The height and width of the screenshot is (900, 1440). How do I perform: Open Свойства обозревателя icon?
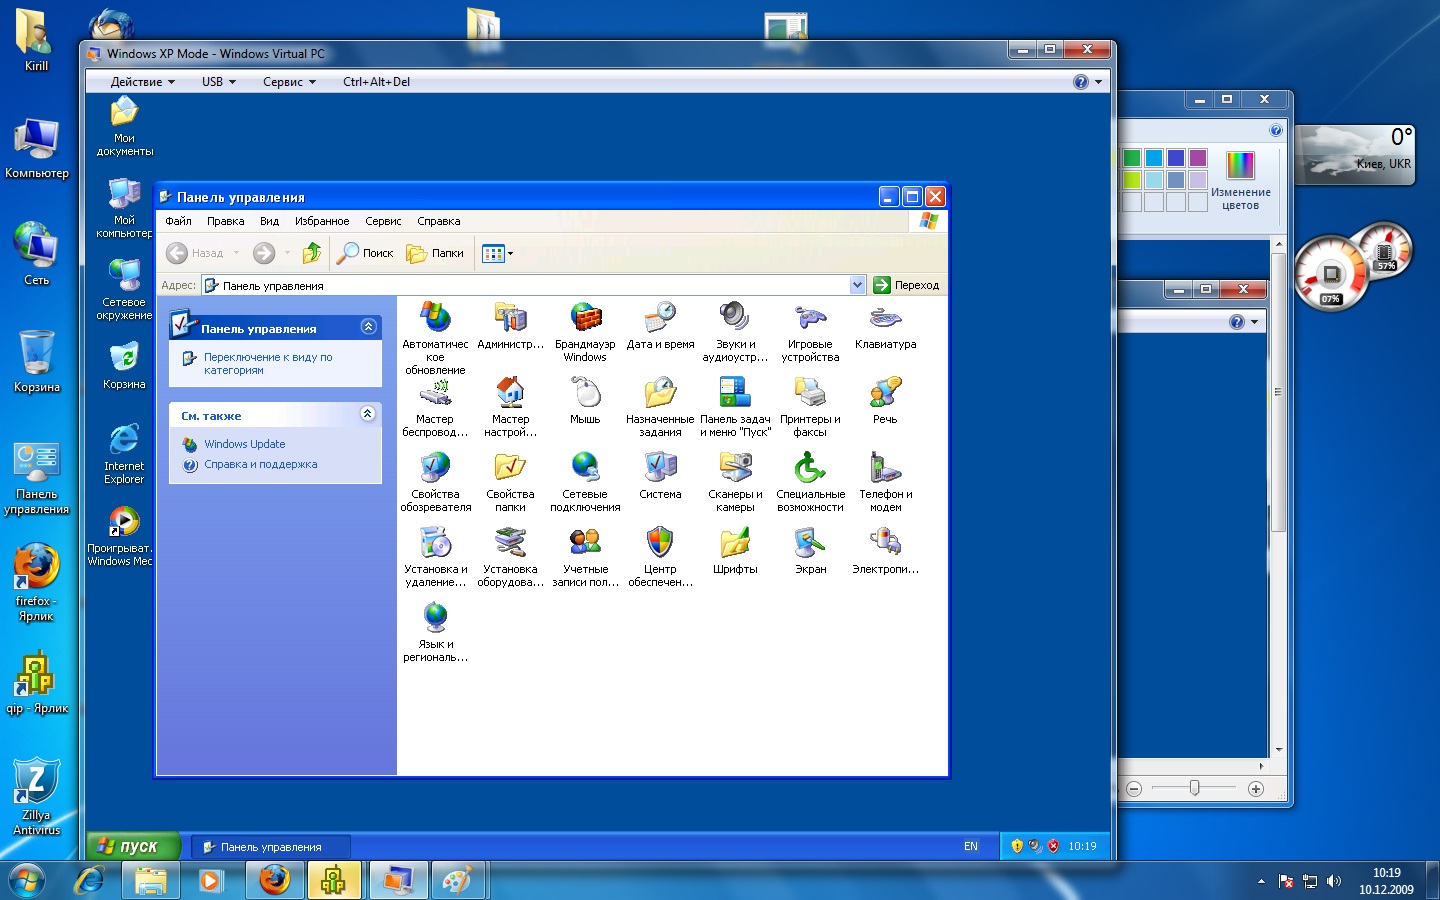coord(435,482)
